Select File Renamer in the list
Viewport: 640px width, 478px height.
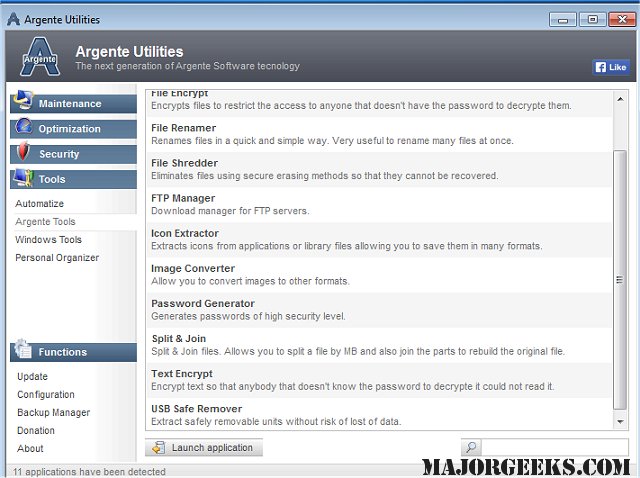[379, 135]
